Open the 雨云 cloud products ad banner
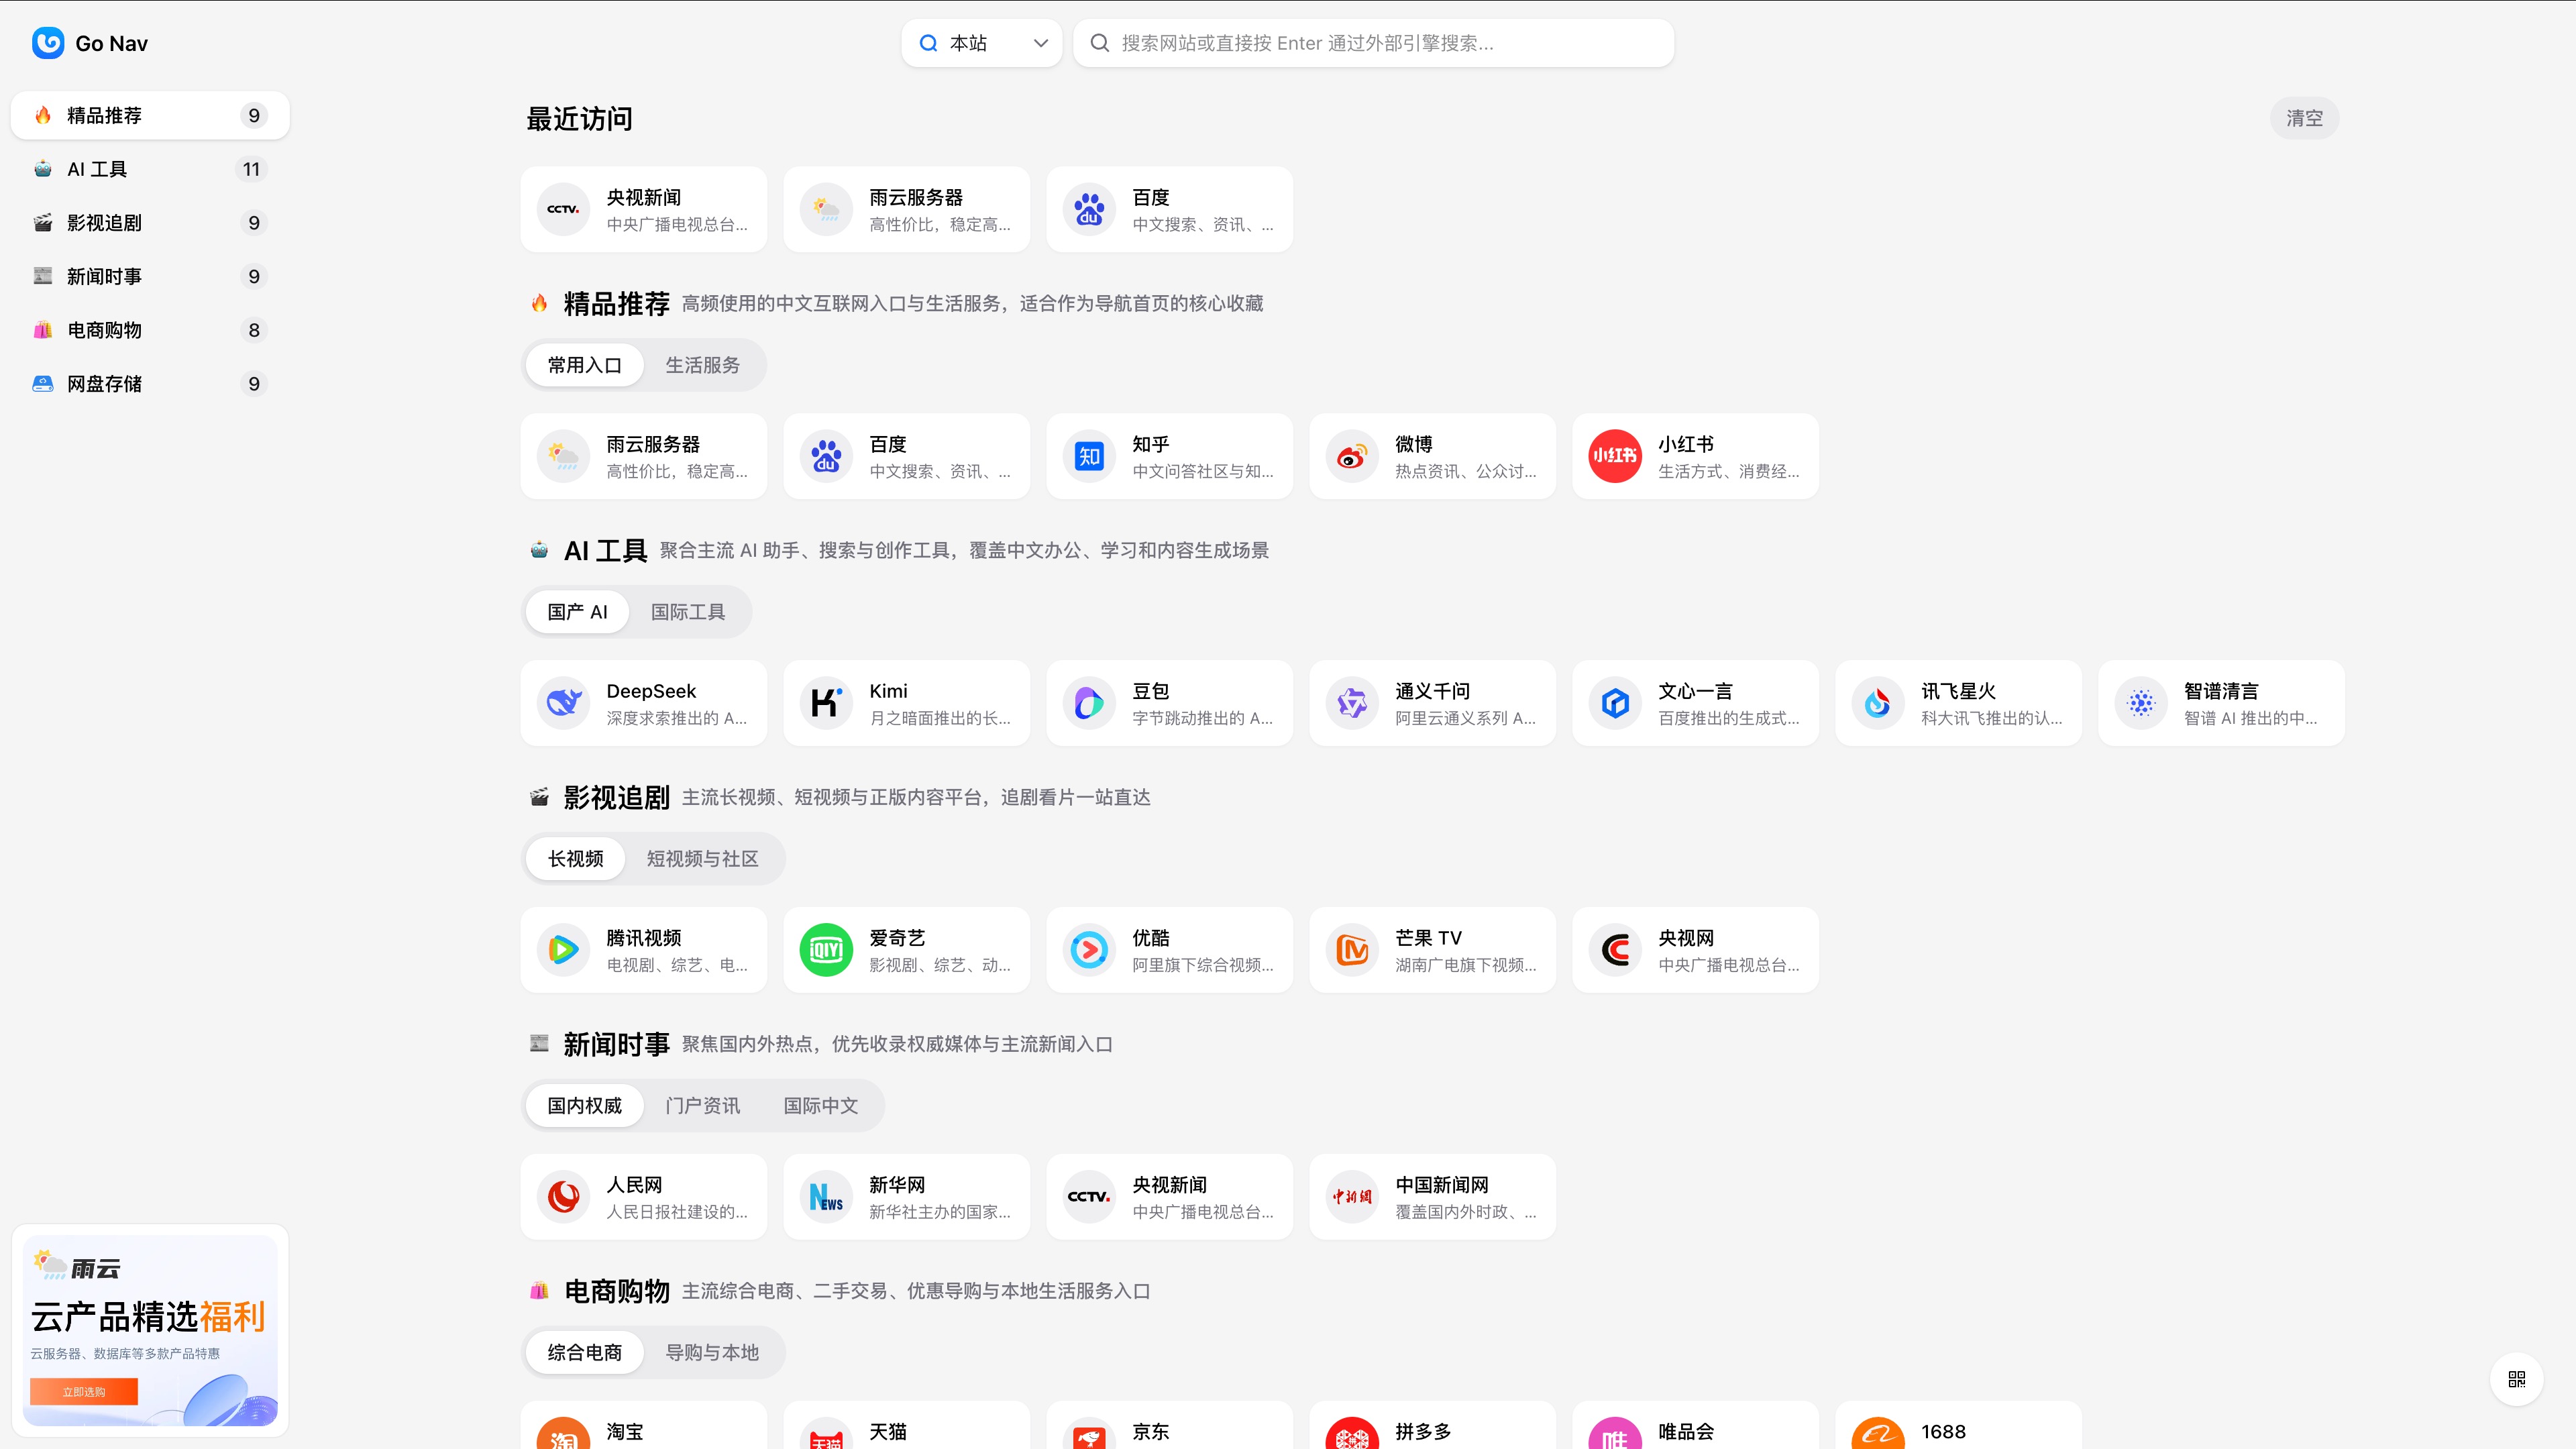This screenshot has width=2576, height=1449. click(x=150, y=1331)
